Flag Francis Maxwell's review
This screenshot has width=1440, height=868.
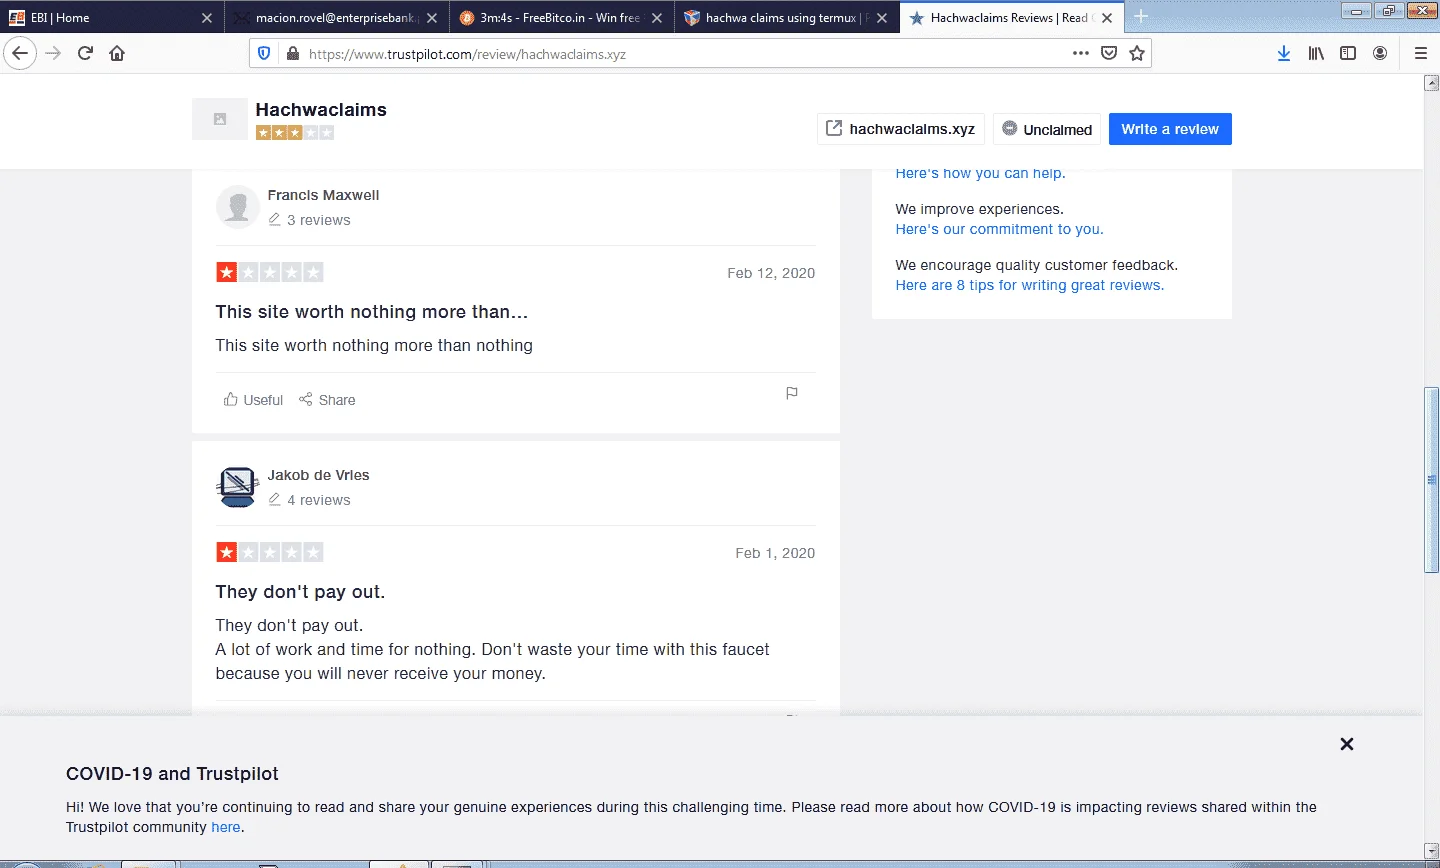tap(792, 394)
